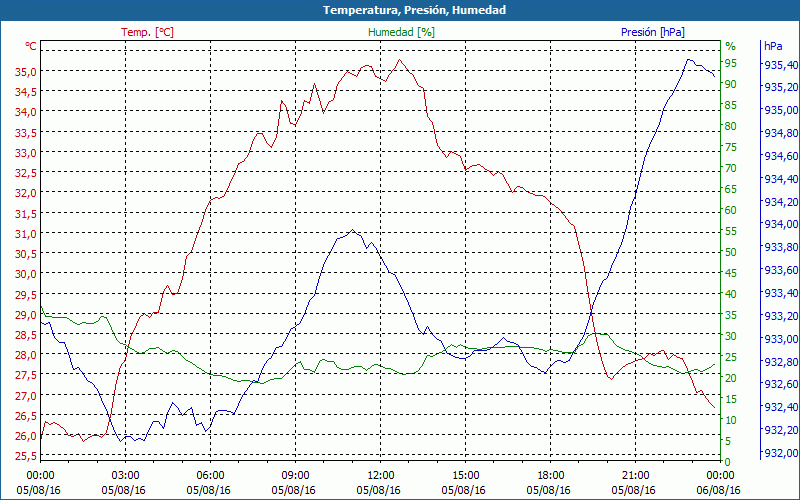Image resolution: width=800 pixels, height=500 pixels.
Task: Click the 935,20 pressure axis value
Action: pos(781,87)
